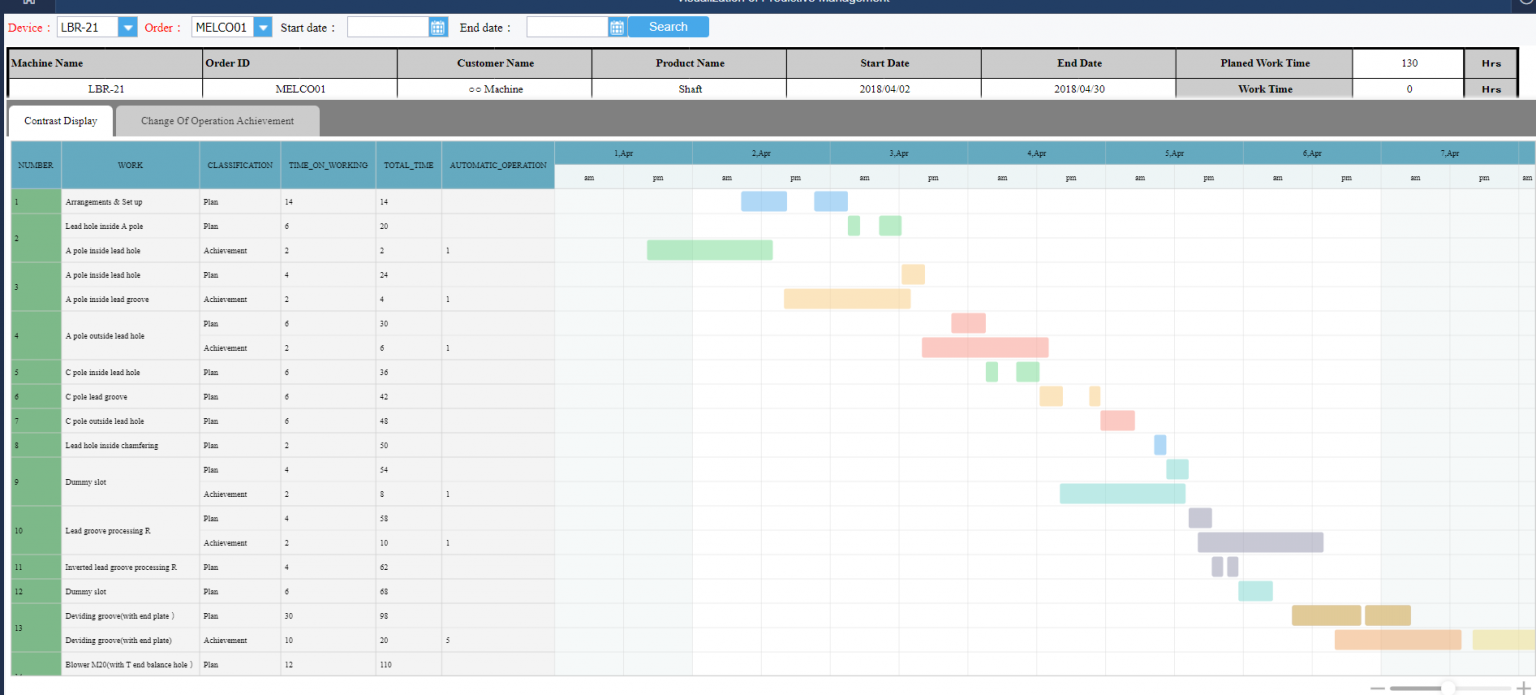The height and width of the screenshot is (695, 1536).
Task: Open the Order dropdown showing MELCO01
Action: click(264, 28)
